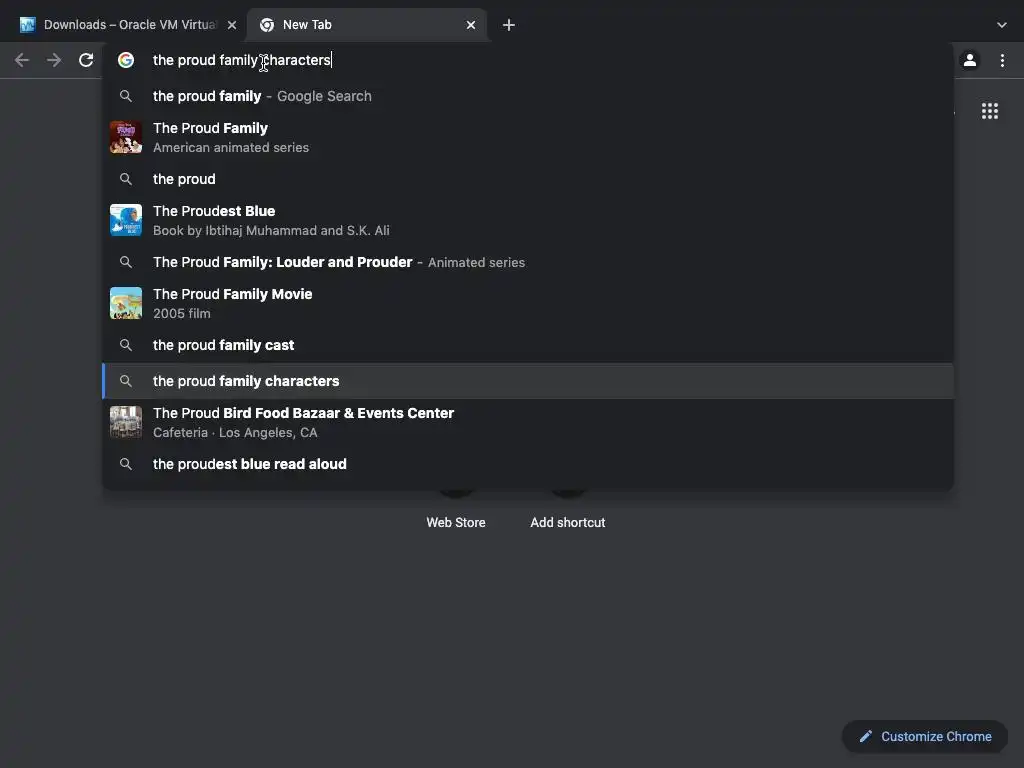Viewport: 1024px width, 768px height.
Task: Expand the tab search dropdown arrow
Action: pos(1002,25)
